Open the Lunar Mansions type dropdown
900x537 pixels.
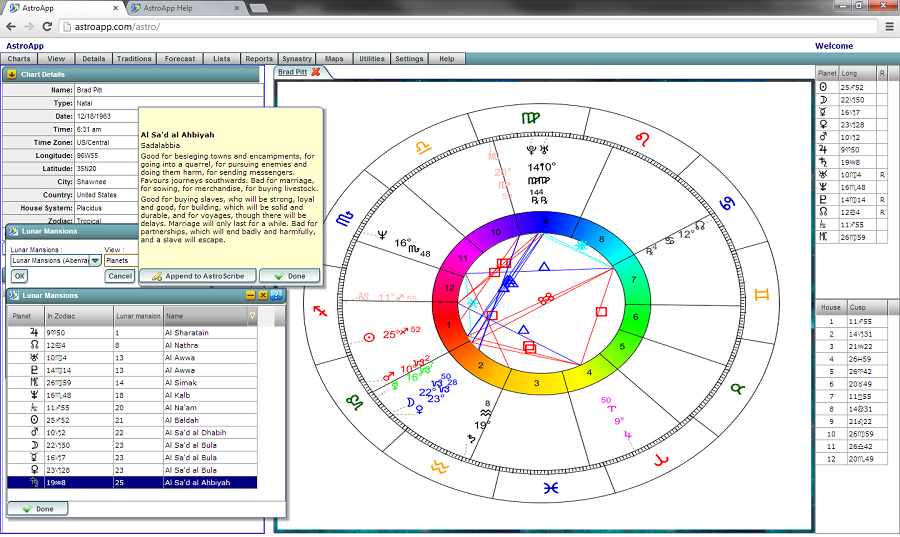[95, 260]
